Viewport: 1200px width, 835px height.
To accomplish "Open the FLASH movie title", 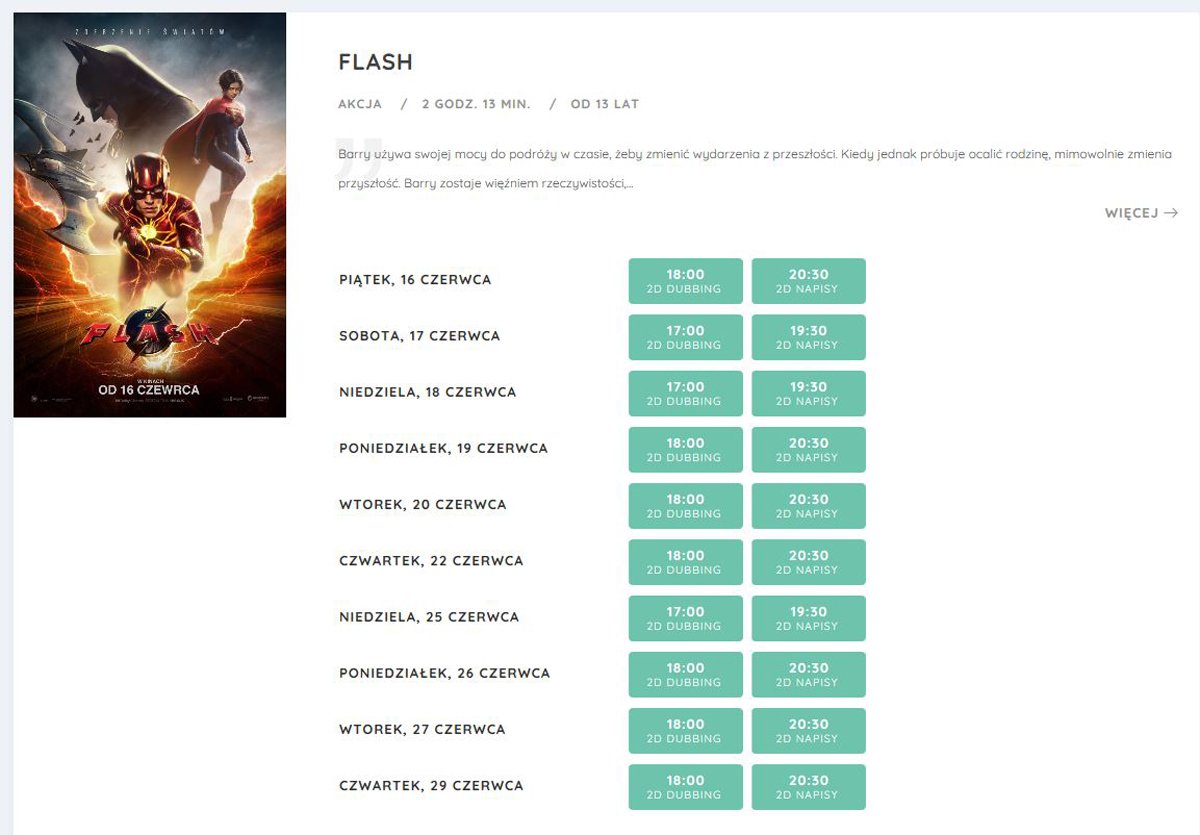I will click(376, 62).
